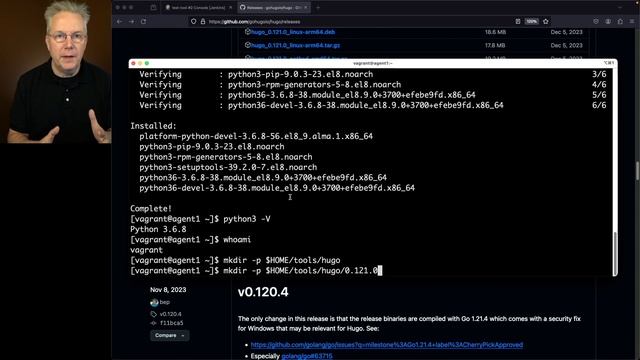Click the 'mkdir -p $HOME/tools/hugo' line
Image resolution: width=640 pixels, height=360 pixels.
[x=235, y=260]
